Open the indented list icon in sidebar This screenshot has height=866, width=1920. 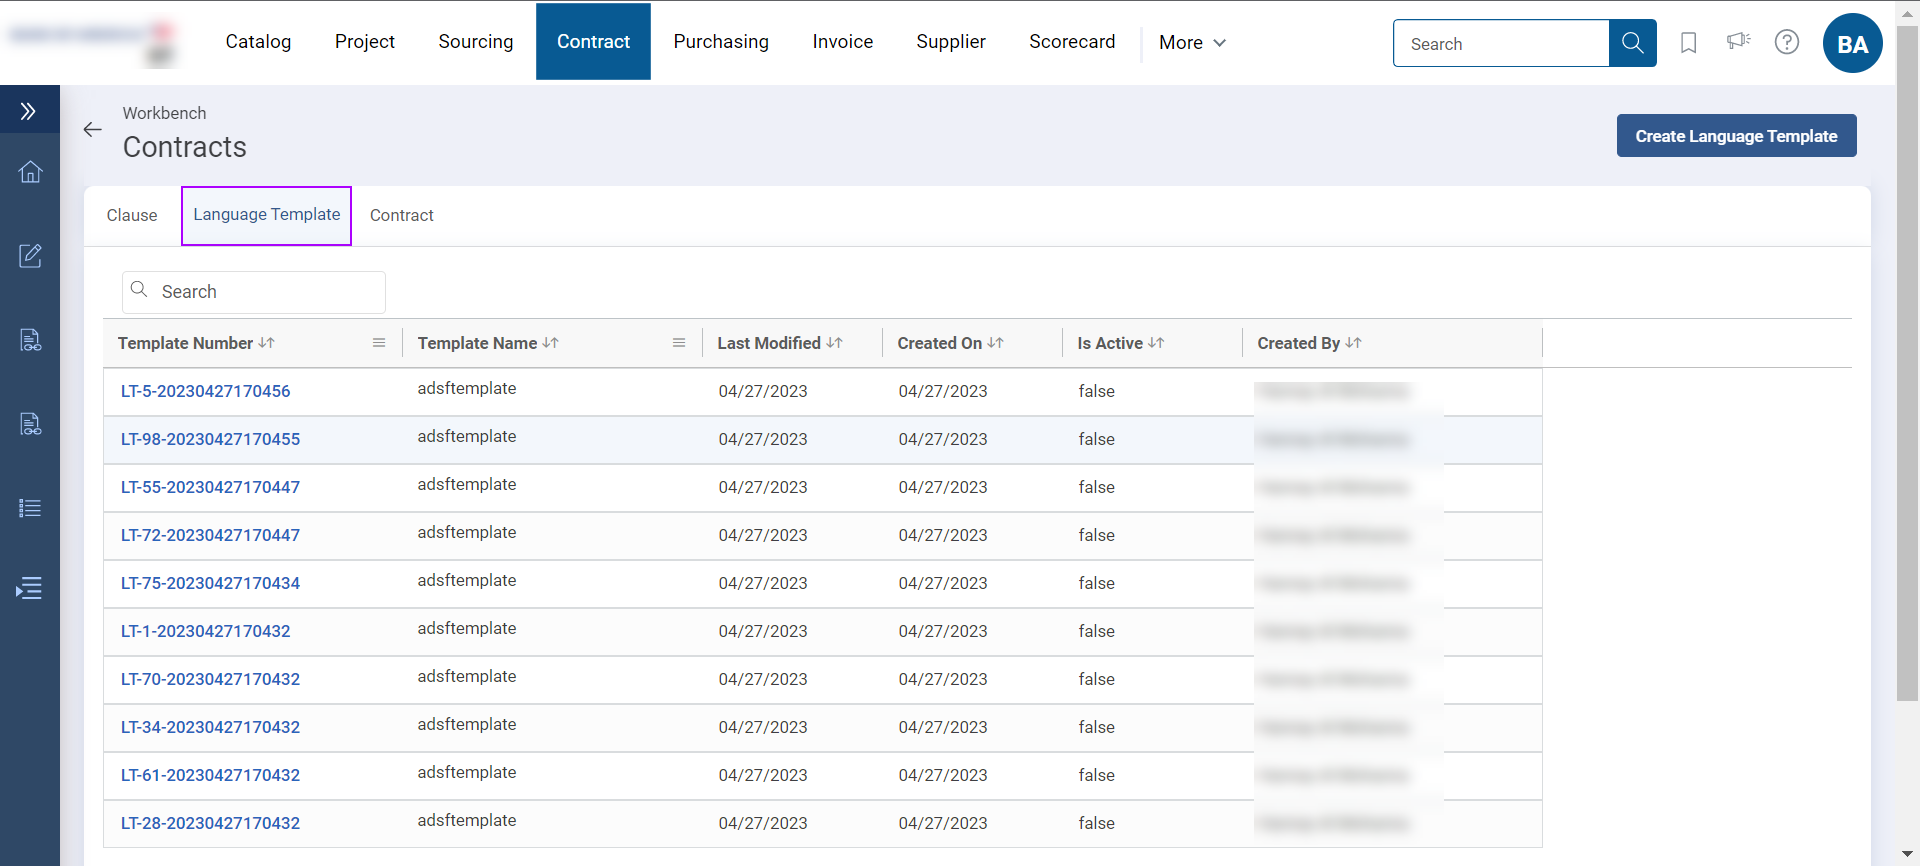30,588
